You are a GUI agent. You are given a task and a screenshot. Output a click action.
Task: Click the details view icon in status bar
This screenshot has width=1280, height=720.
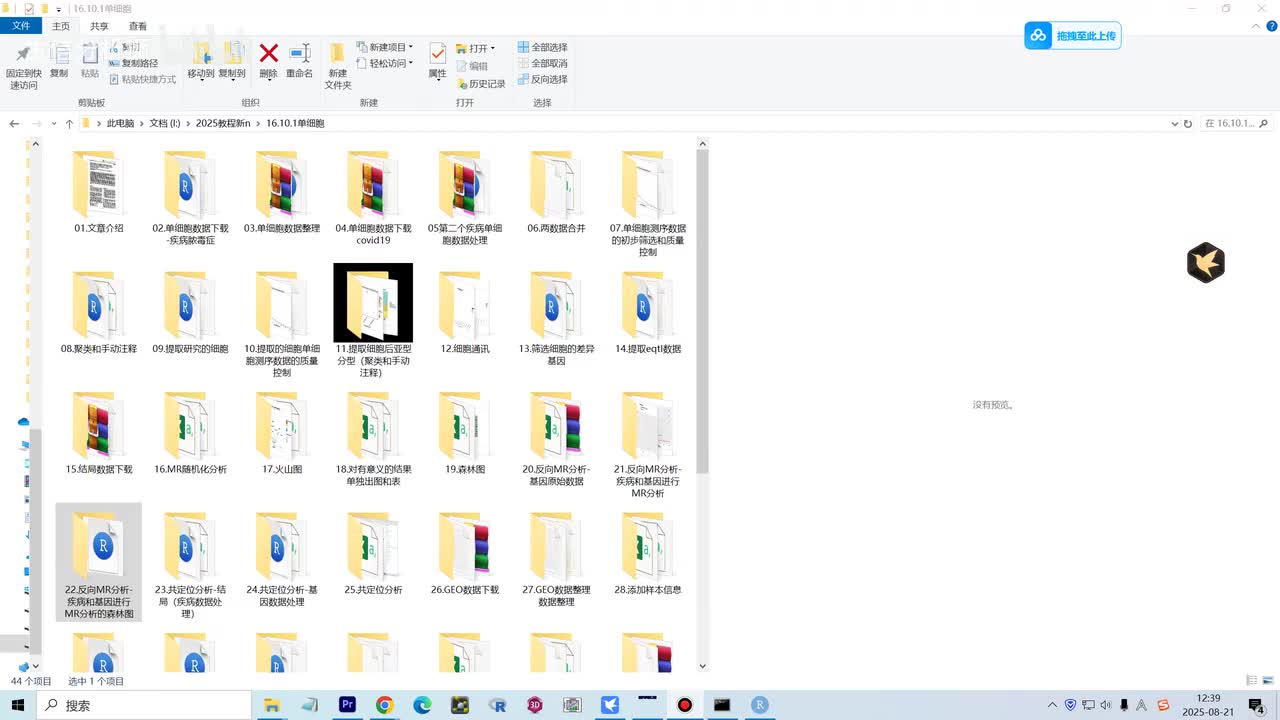(x=1253, y=681)
